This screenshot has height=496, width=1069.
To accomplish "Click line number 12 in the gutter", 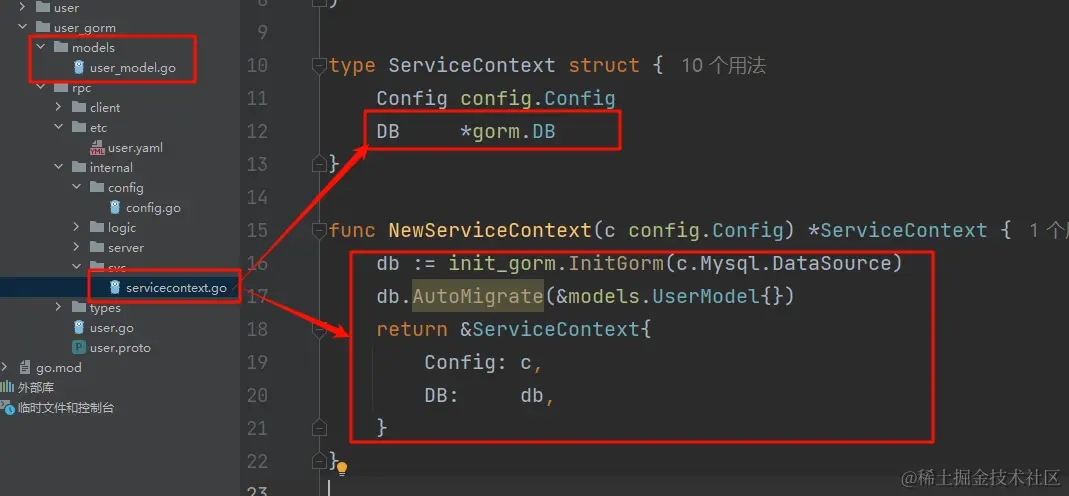I will (258, 131).
